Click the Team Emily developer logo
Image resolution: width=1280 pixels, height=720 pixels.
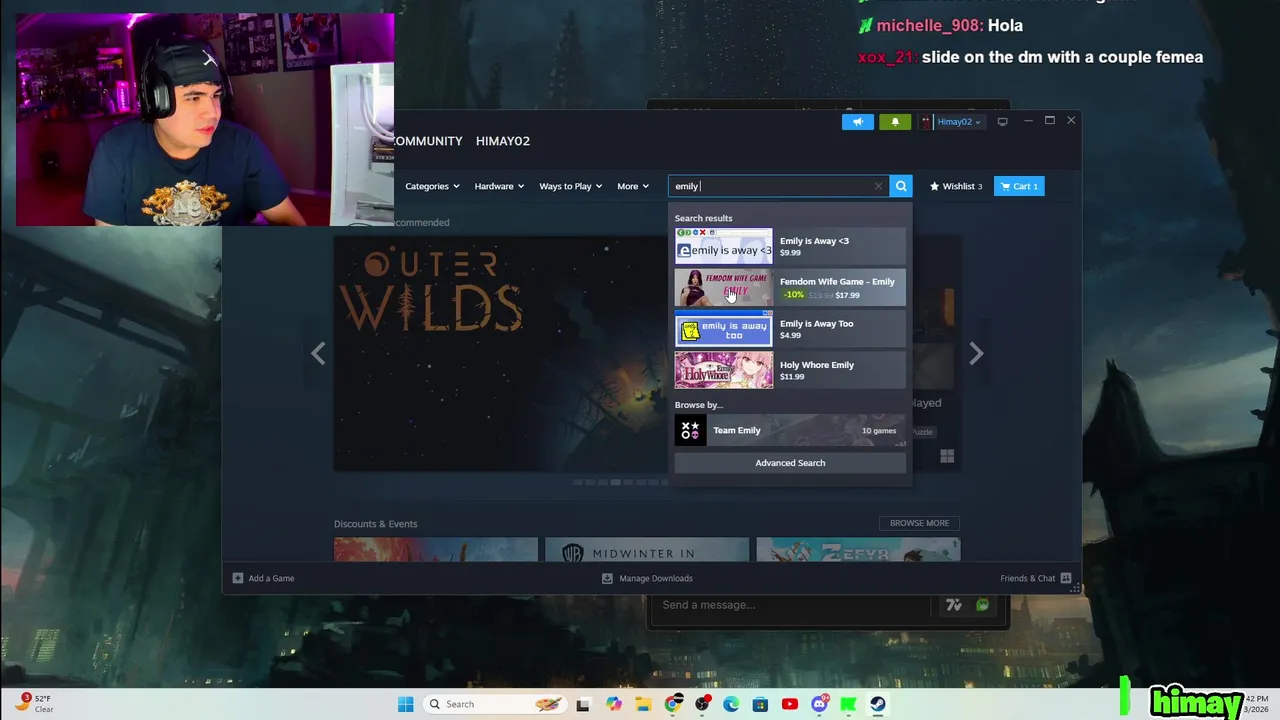tap(690, 430)
